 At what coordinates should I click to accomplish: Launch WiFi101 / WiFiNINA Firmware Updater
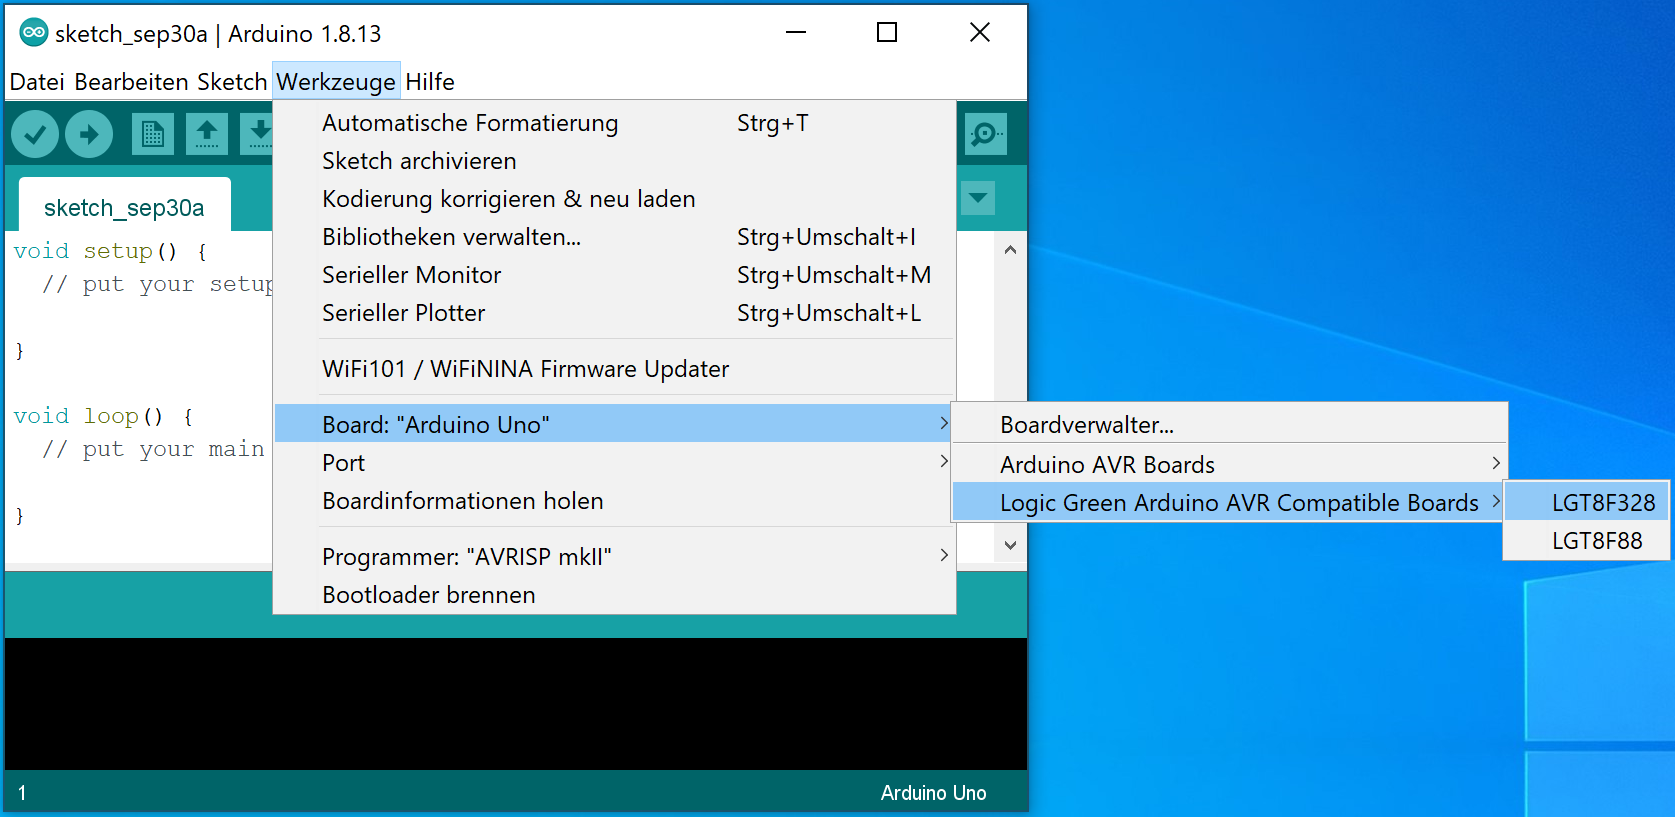point(614,369)
